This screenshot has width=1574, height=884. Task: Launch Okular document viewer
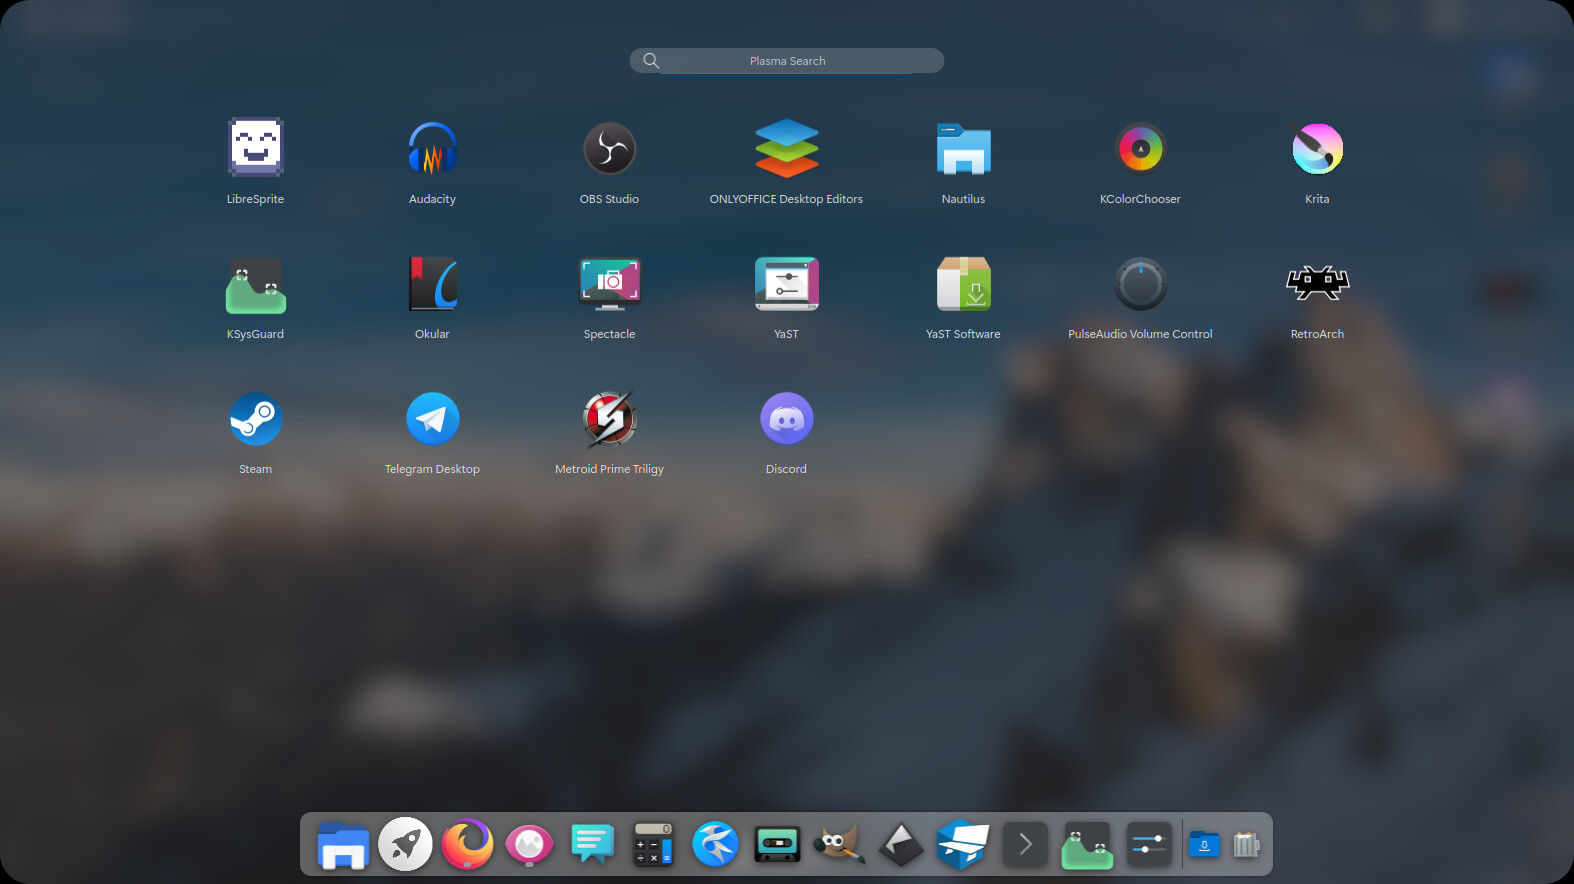(x=432, y=283)
